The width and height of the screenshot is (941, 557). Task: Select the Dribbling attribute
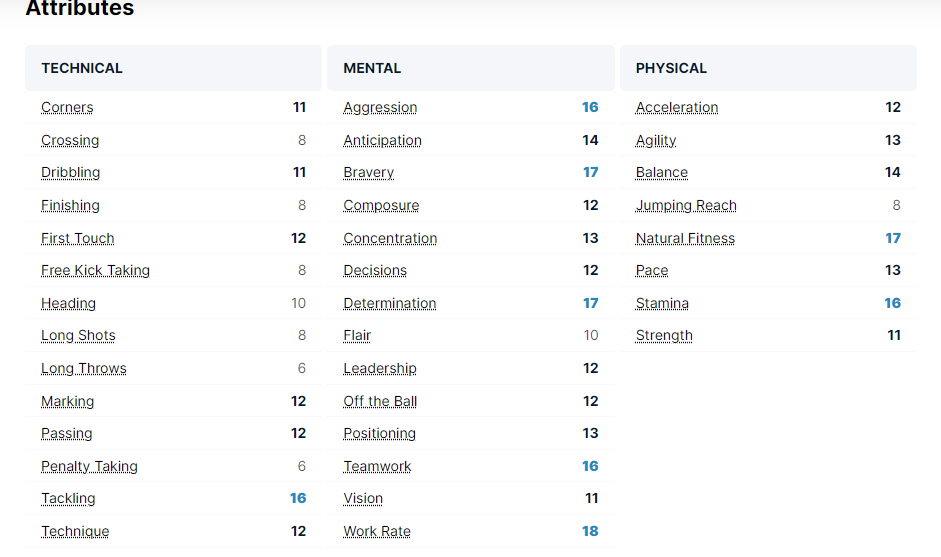point(70,172)
